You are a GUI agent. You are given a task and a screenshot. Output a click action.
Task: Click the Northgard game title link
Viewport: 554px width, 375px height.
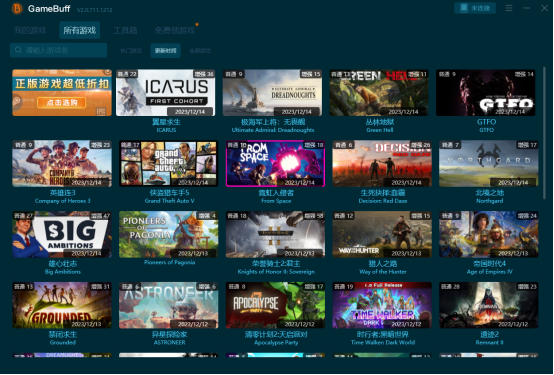point(489,193)
